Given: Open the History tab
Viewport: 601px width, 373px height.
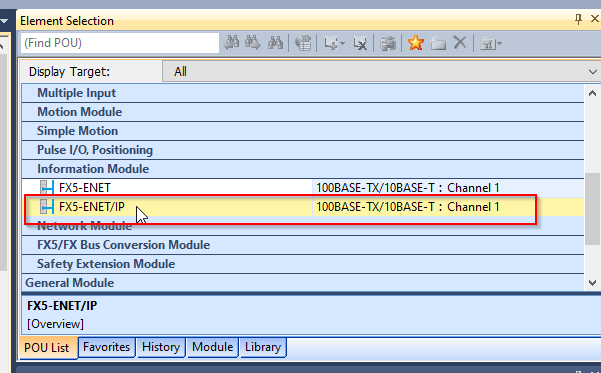Looking at the screenshot, I should coord(161,347).
